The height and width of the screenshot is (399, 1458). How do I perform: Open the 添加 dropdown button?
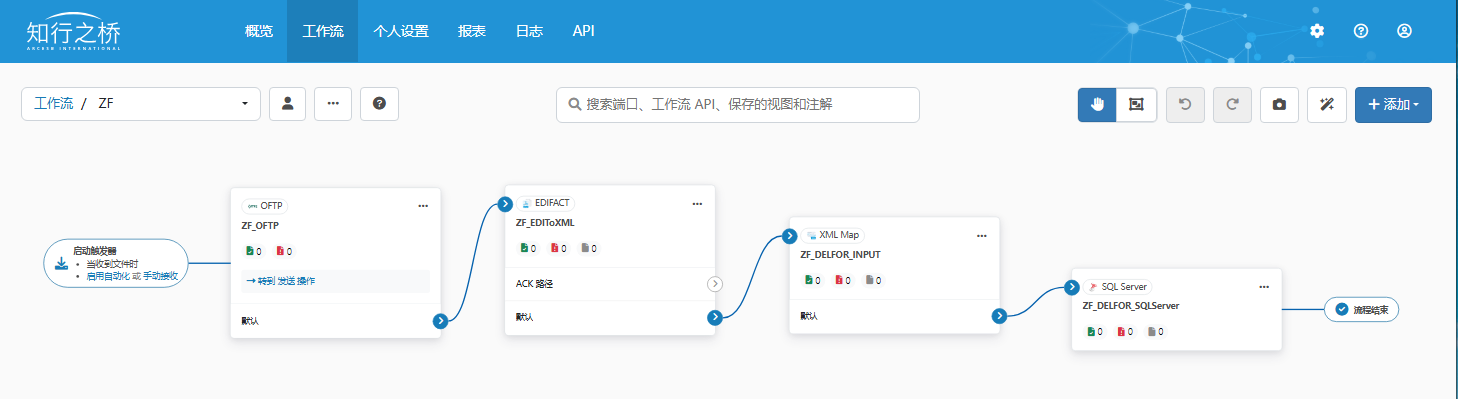(x=1393, y=104)
